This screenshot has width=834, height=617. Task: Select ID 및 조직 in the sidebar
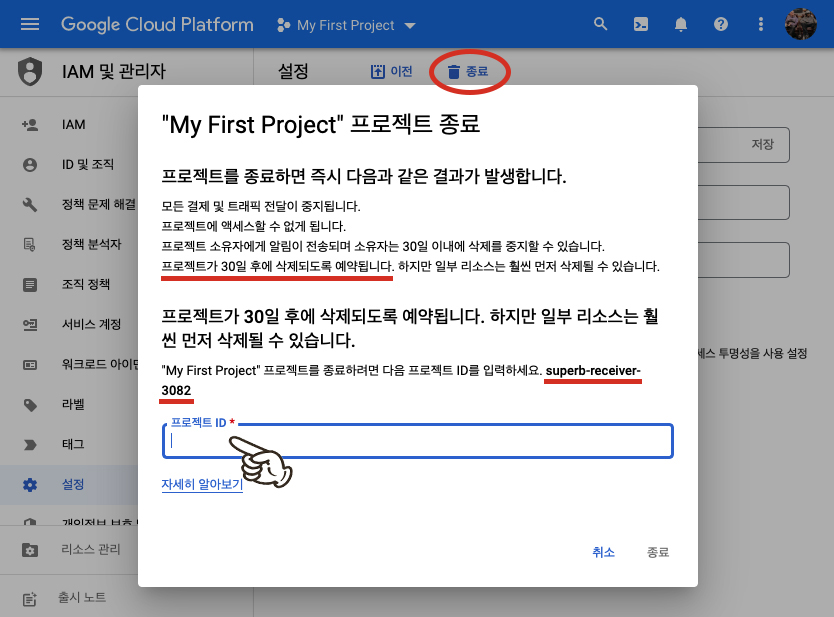(x=88, y=164)
